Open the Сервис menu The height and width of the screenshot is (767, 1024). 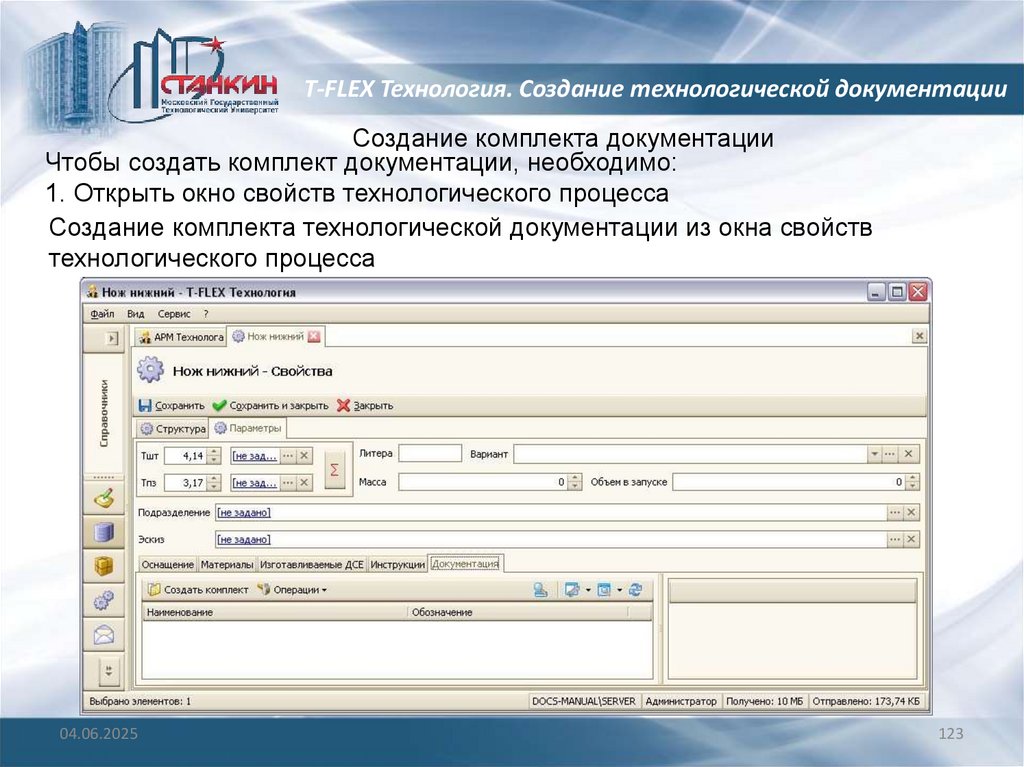(174, 314)
